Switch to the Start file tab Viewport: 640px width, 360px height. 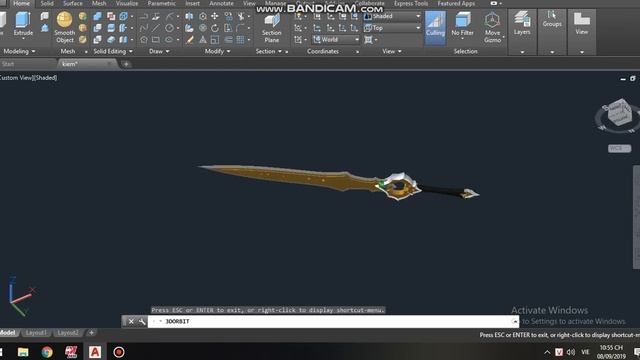tap(8, 64)
